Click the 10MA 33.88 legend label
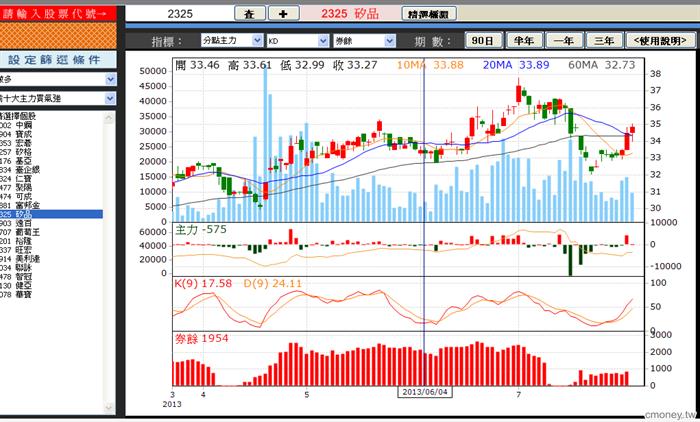The image size is (700, 422). pyautogui.click(x=430, y=65)
